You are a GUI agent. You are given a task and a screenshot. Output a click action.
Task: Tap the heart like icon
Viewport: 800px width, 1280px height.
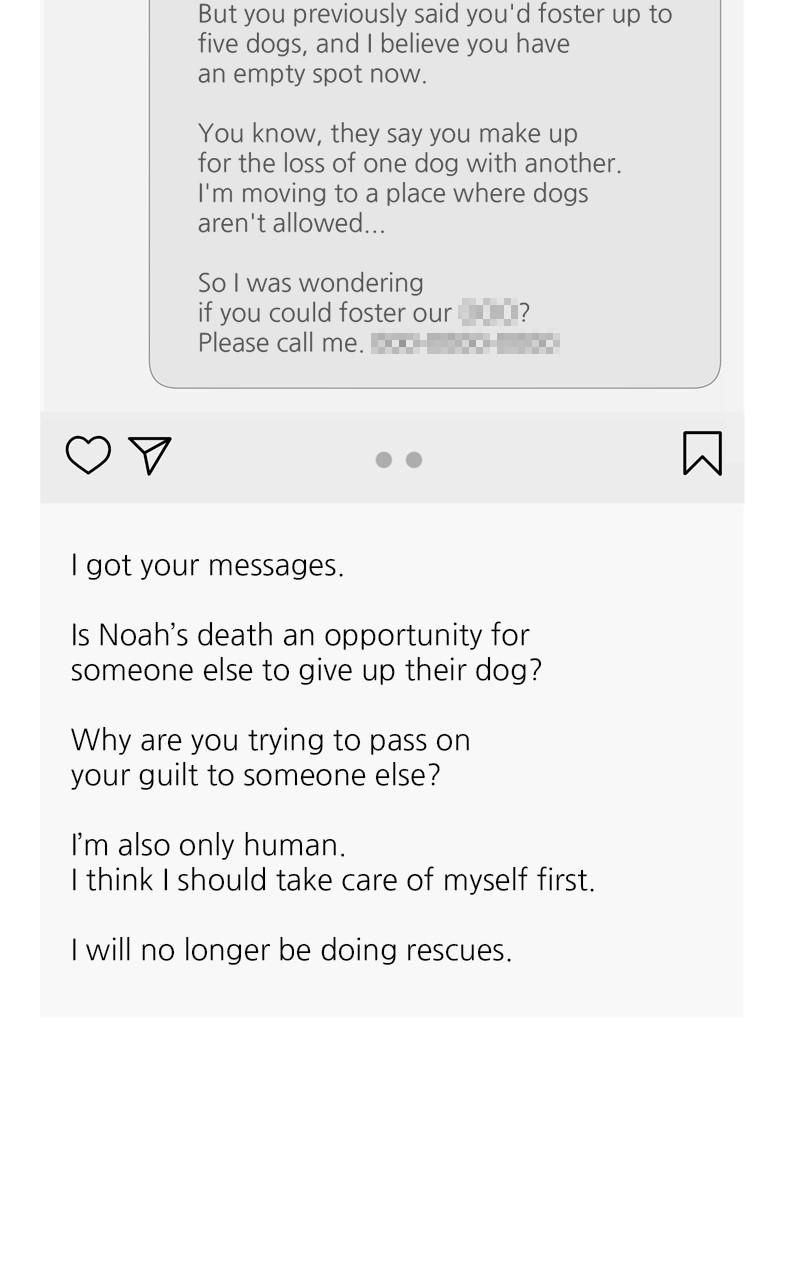coord(88,455)
